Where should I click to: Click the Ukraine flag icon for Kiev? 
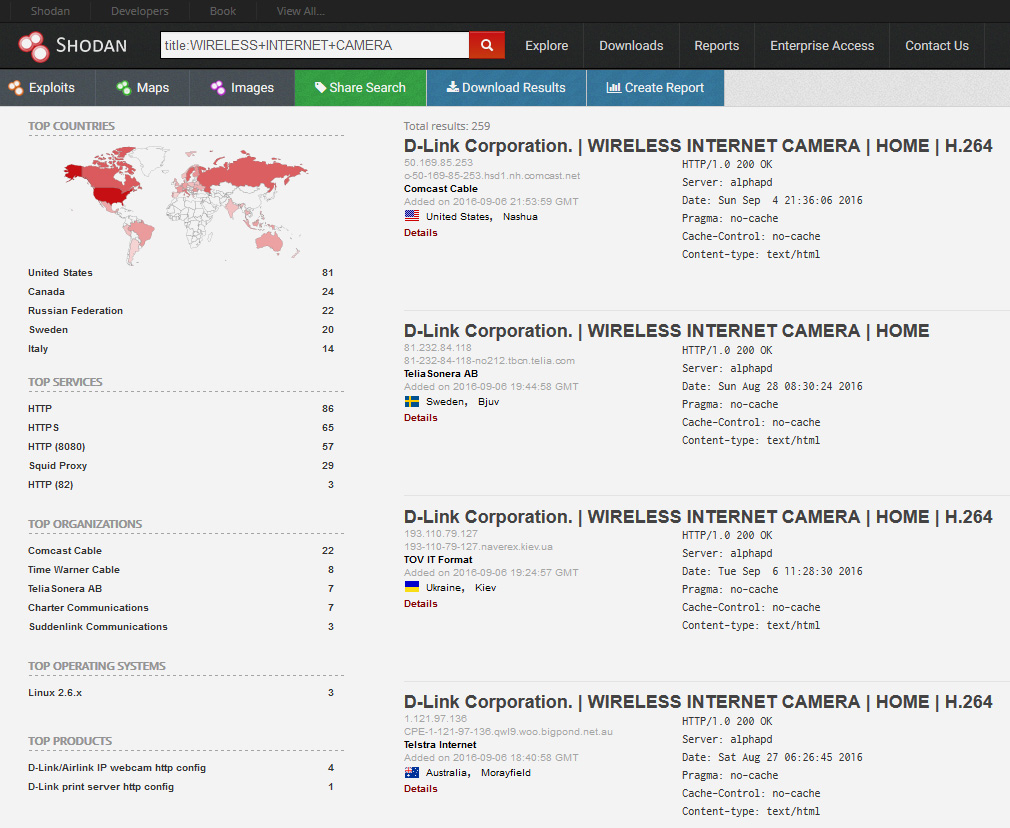tap(412, 587)
